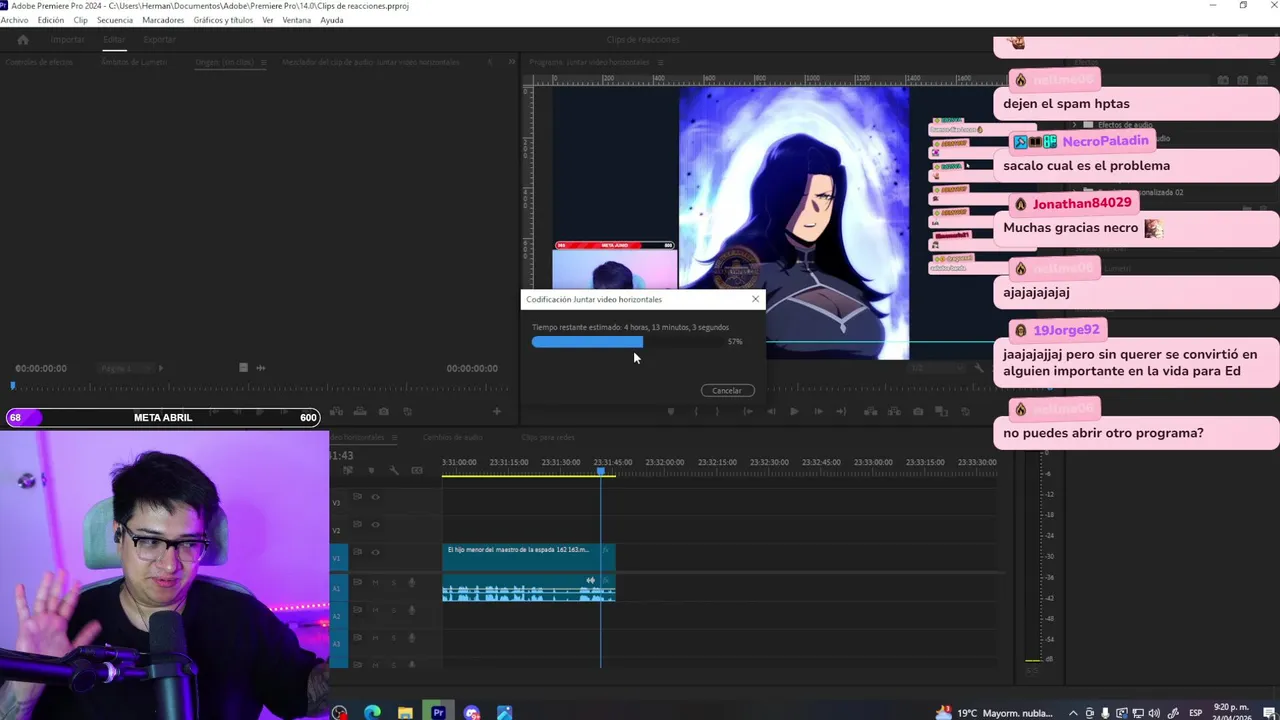
Task: Toggle V1 track output eye icon
Action: tap(376, 552)
